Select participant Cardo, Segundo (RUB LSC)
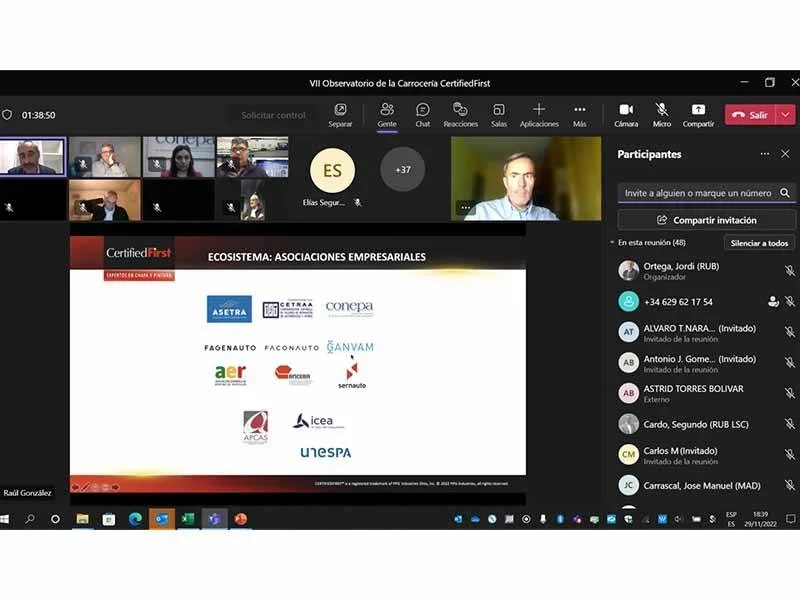This screenshot has width=800, height=600. (x=704, y=424)
